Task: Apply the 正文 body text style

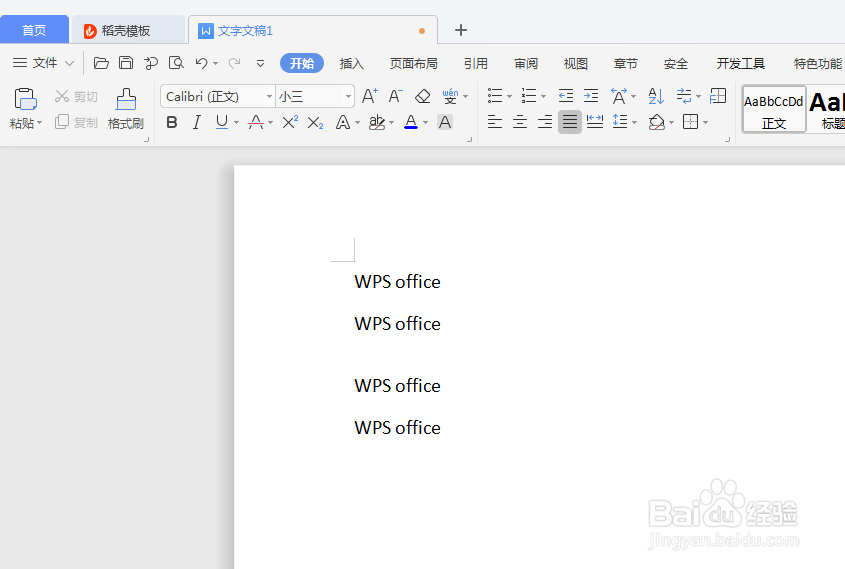Action: pos(774,109)
